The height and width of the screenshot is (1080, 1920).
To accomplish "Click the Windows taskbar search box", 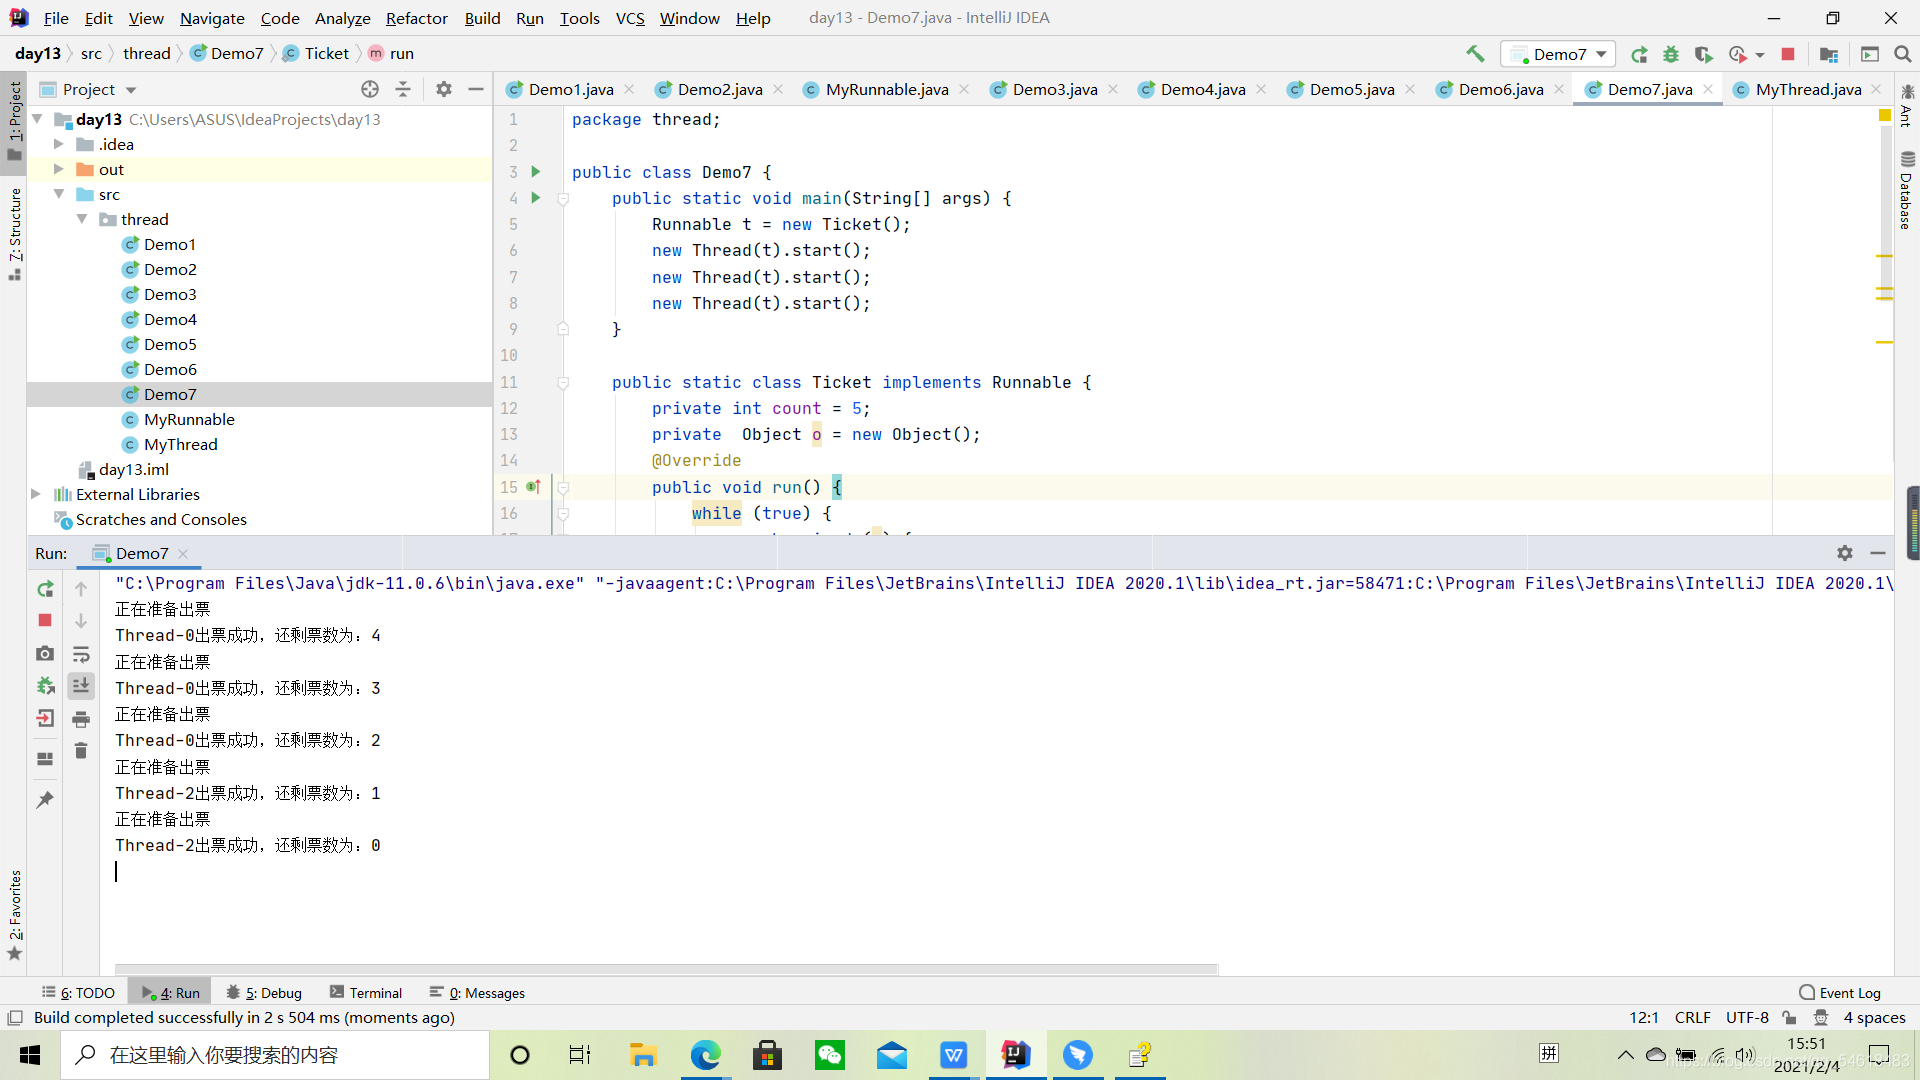I will 275,1055.
